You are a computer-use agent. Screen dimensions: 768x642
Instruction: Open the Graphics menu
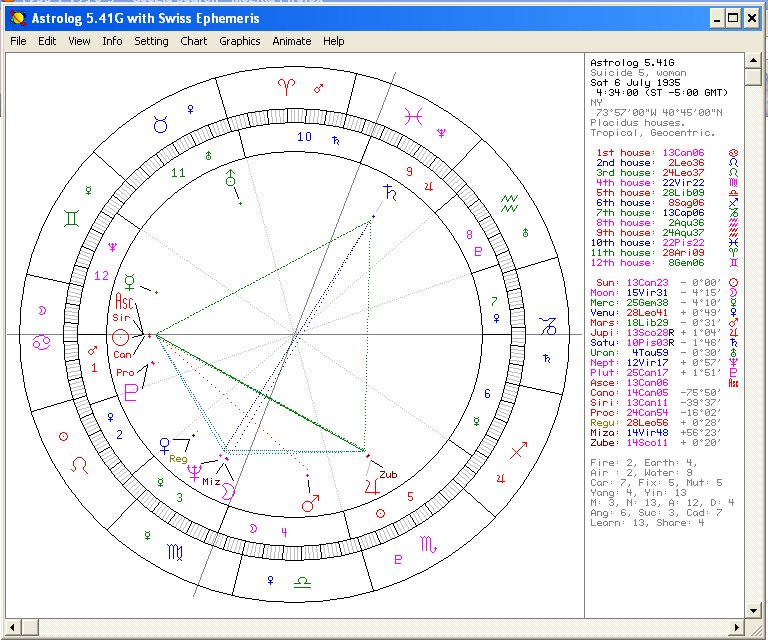[240, 41]
